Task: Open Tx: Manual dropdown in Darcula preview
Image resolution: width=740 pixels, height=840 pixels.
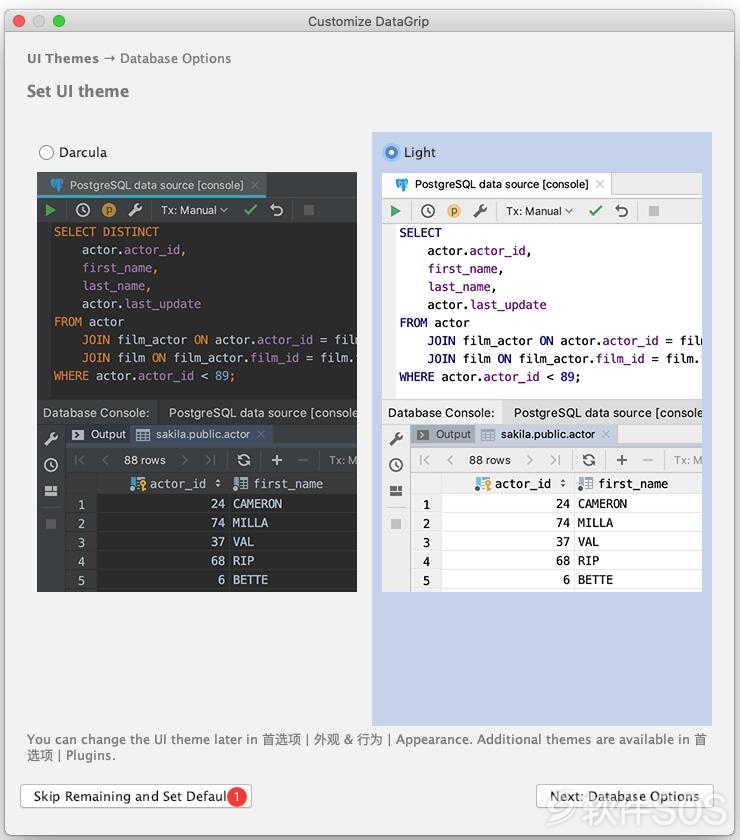Action: click(x=195, y=210)
